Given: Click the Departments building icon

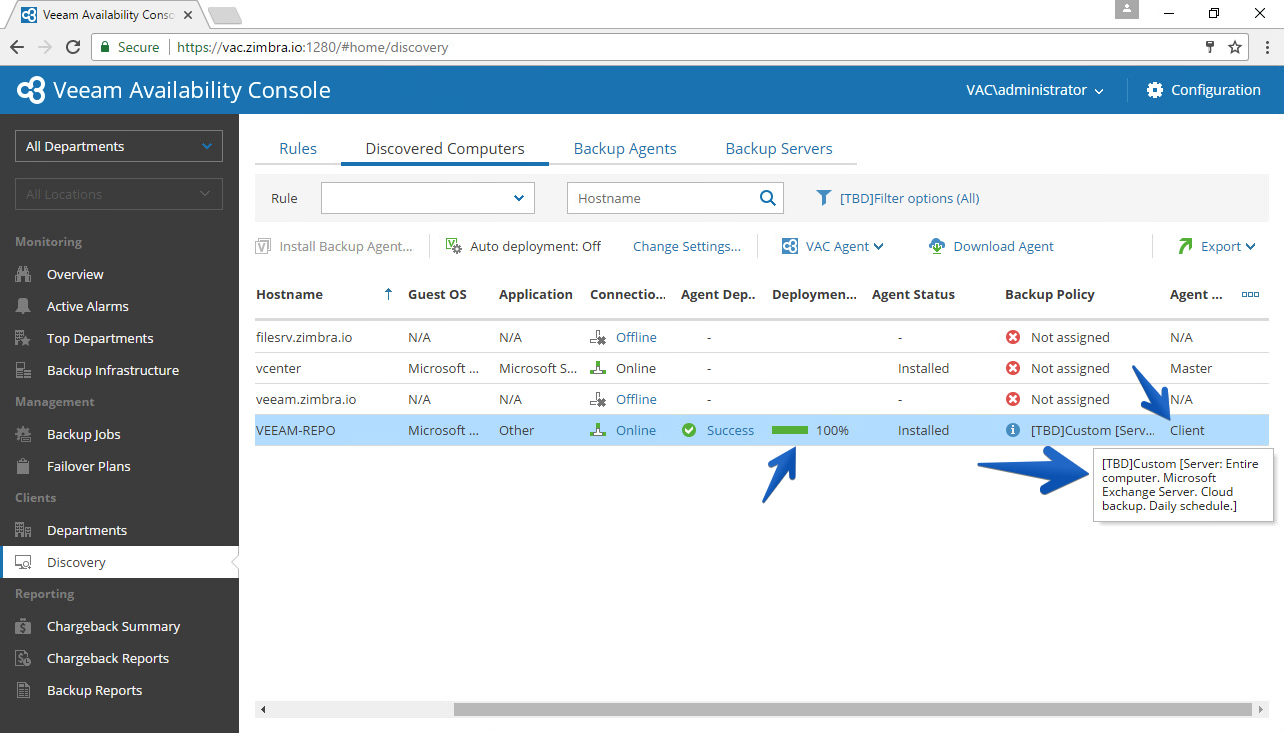Looking at the screenshot, I should (x=24, y=530).
